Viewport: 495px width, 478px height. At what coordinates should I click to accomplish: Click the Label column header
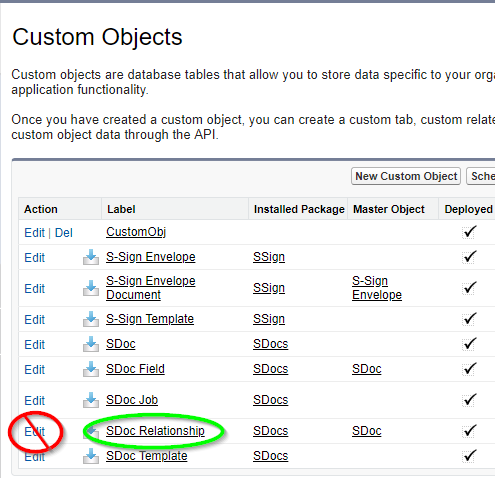pyautogui.click(x=121, y=209)
